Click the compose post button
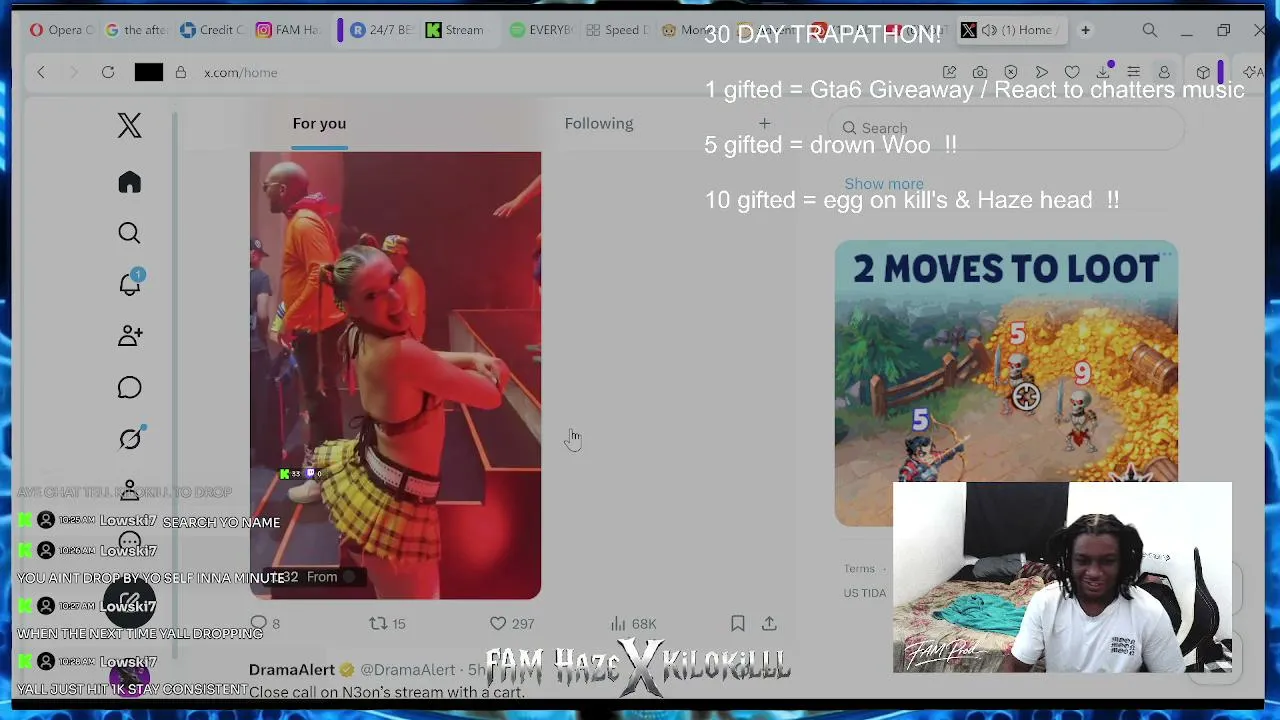The image size is (1280, 720). (130, 602)
